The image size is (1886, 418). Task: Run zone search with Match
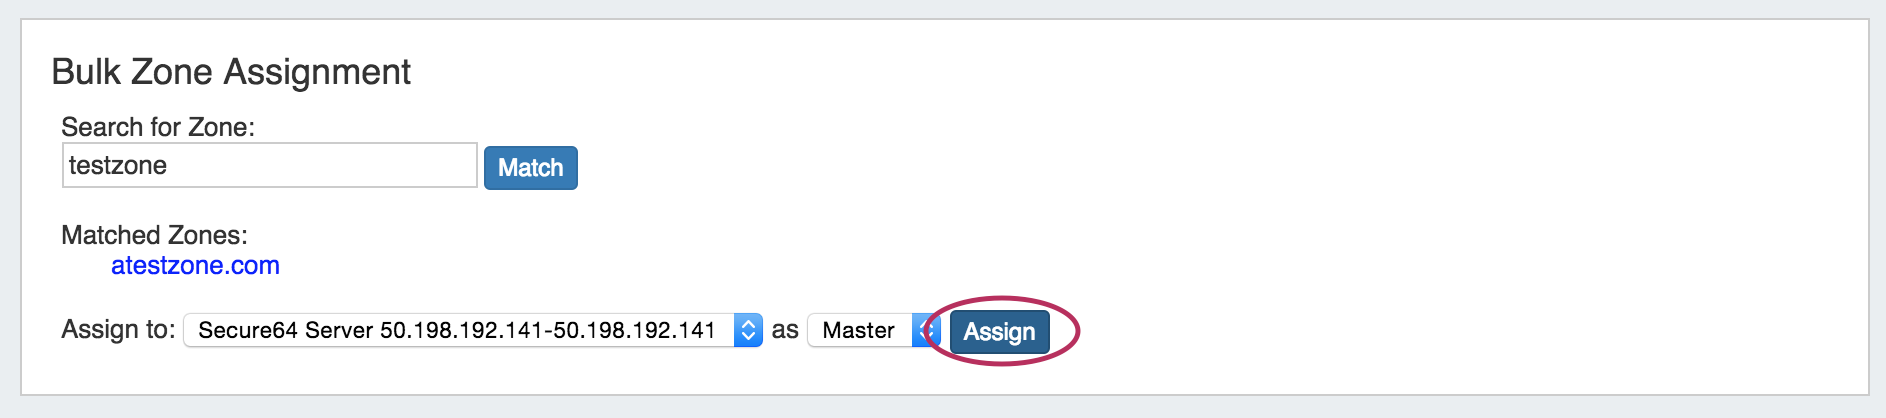click(530, 167)
